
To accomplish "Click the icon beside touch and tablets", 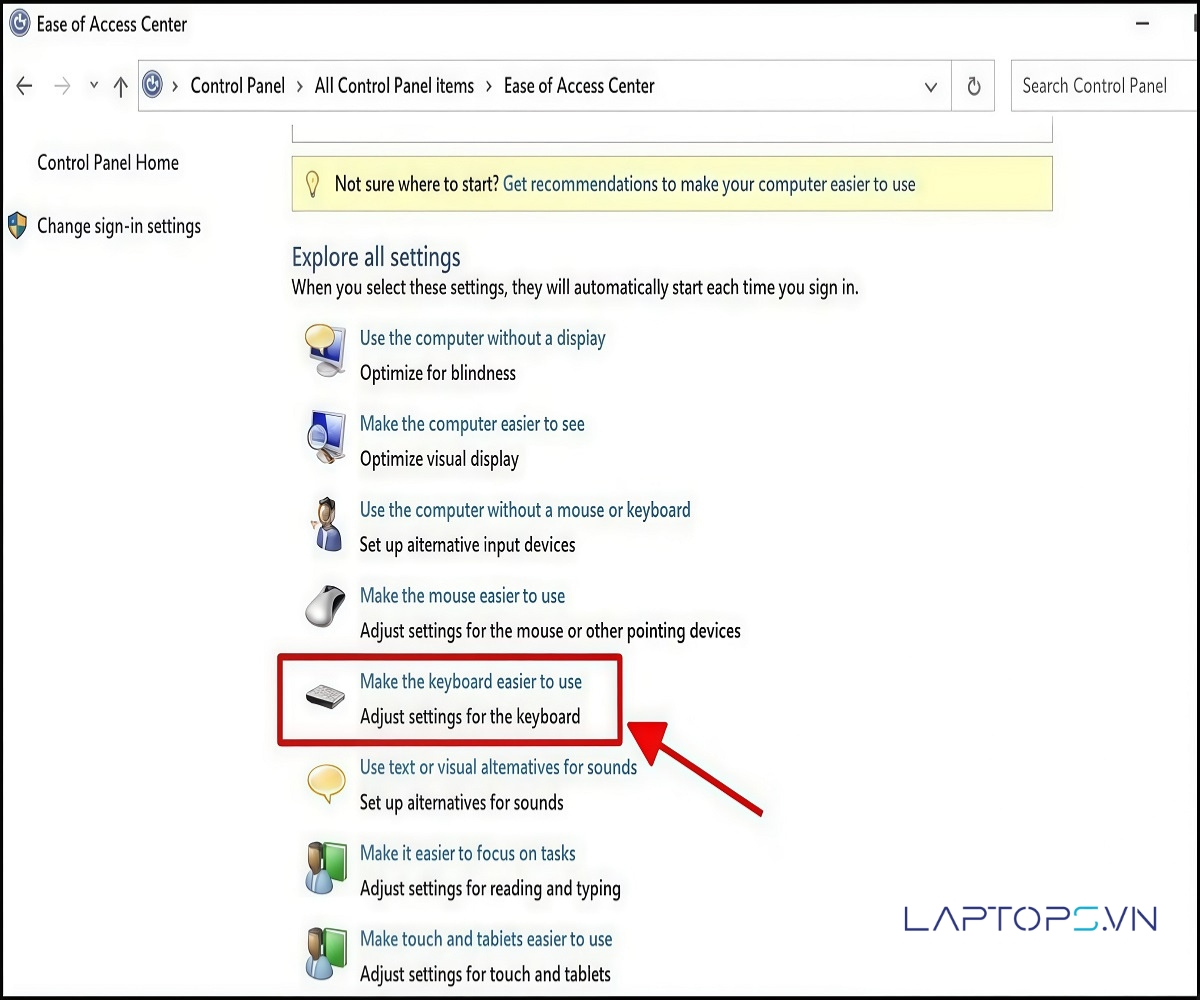I will (x=325, y=954).
